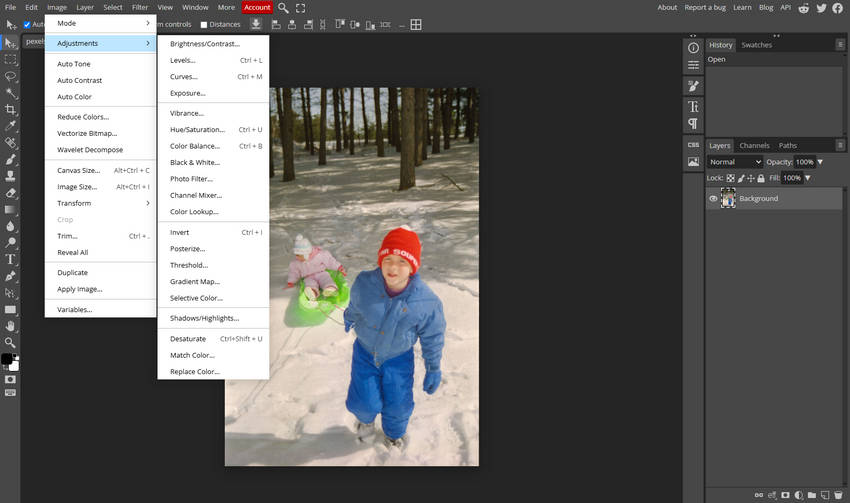Open the Learn link
Image resolution: width=850 pixels, height=503 pixels.
point(742,8)
